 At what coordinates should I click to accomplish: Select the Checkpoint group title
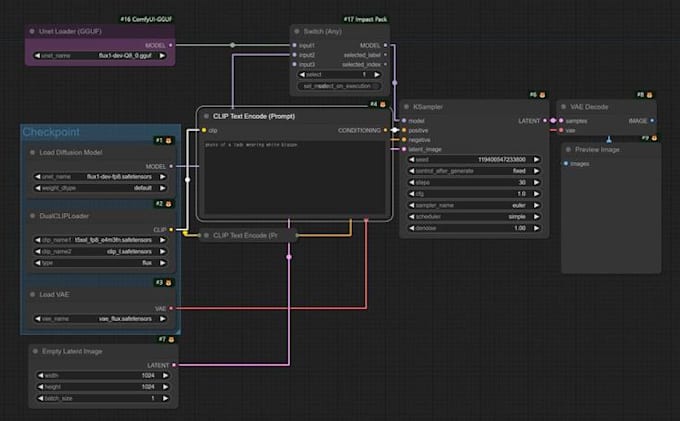pyautogui.click(x=52, y=132)
